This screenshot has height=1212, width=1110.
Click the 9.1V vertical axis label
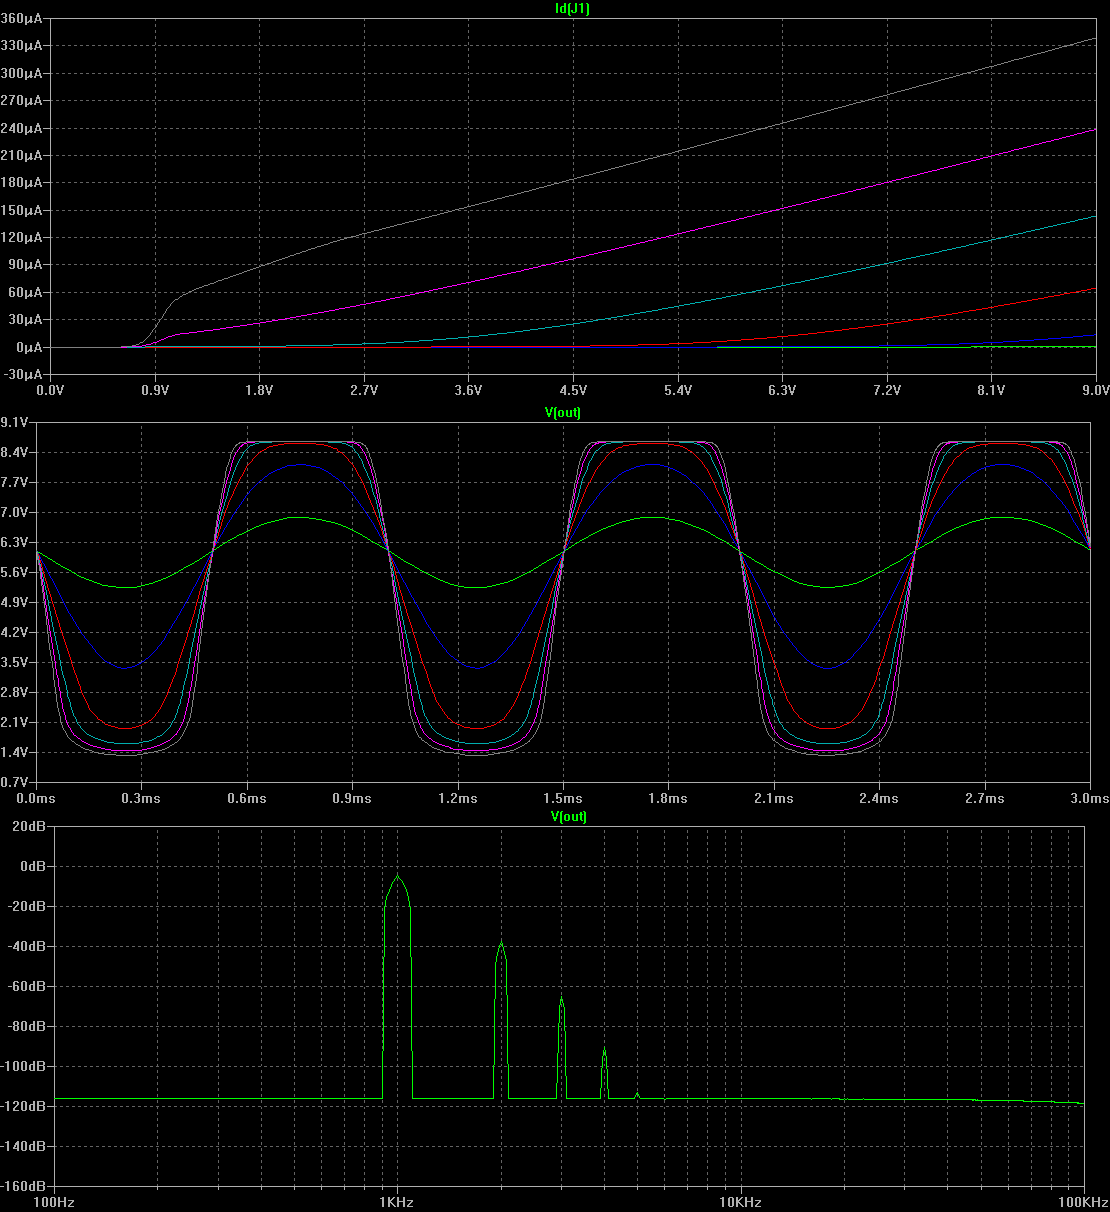(16, 423)
